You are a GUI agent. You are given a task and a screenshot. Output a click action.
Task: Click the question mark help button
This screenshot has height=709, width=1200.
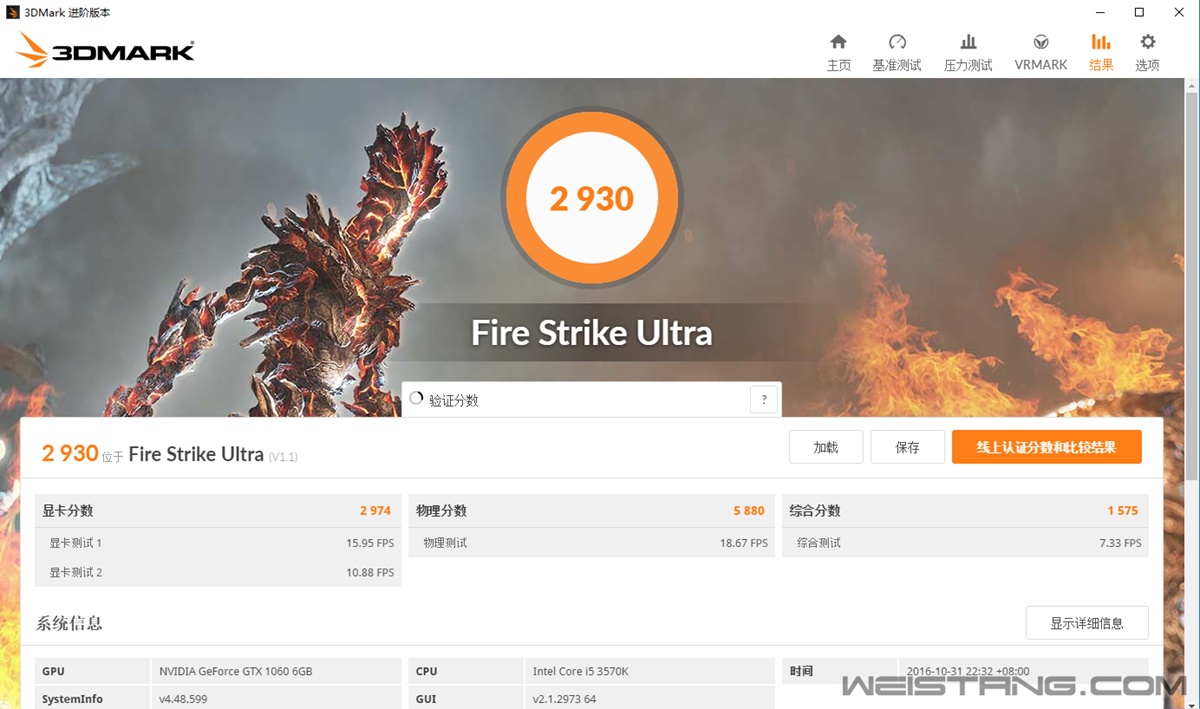pos(764,400)
